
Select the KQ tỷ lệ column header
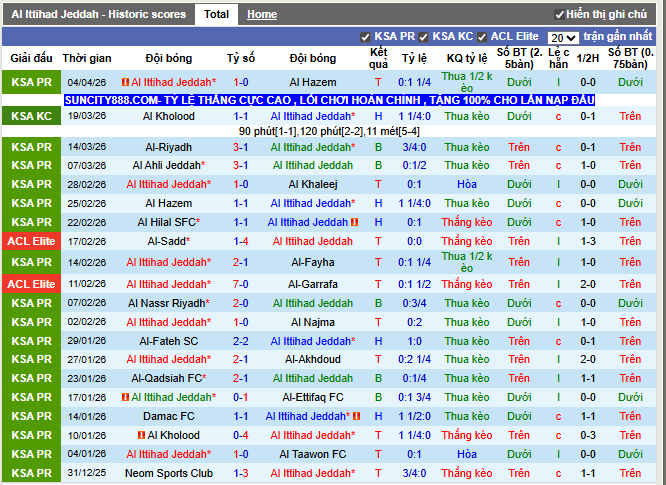point(467,58)
